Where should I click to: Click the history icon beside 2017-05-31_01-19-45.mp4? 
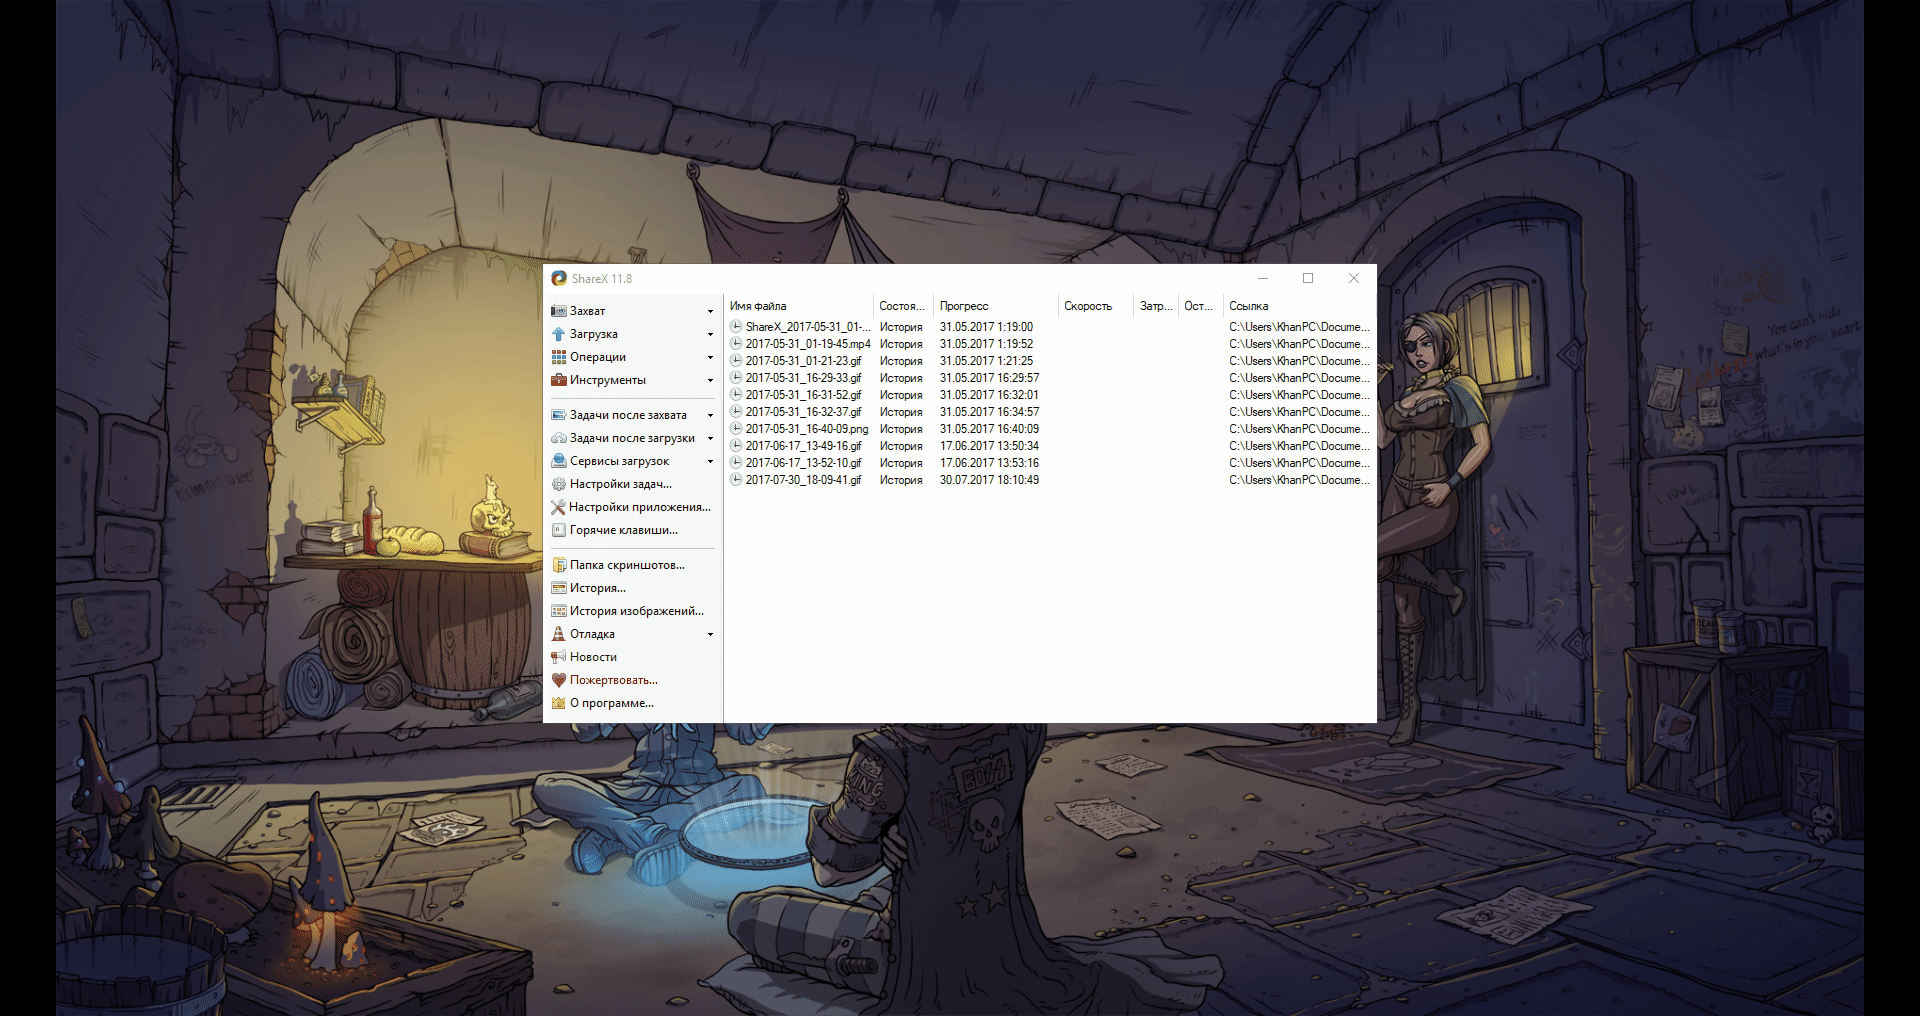tap(736, 344)
